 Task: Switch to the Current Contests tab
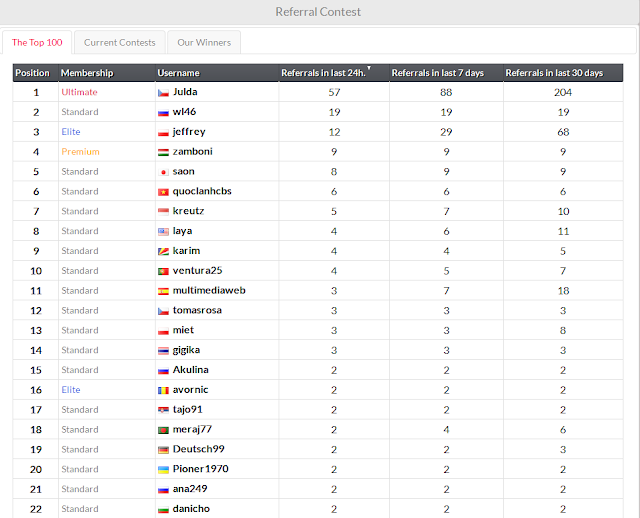tap(120, 43)
